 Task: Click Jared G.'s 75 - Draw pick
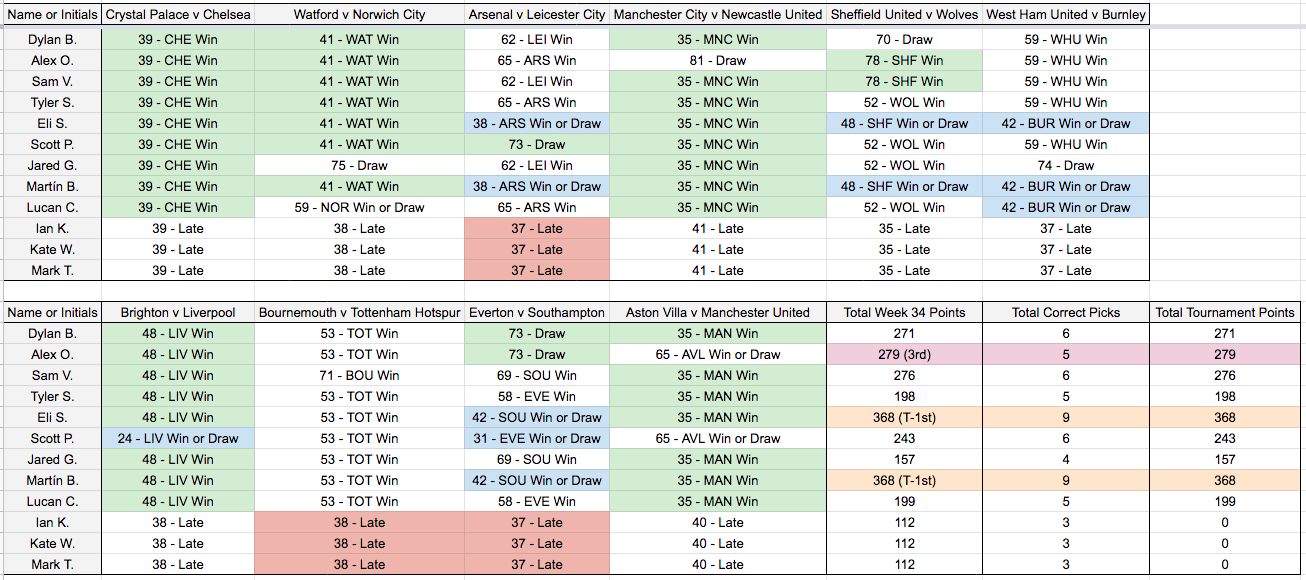click(x=359, y=166)
